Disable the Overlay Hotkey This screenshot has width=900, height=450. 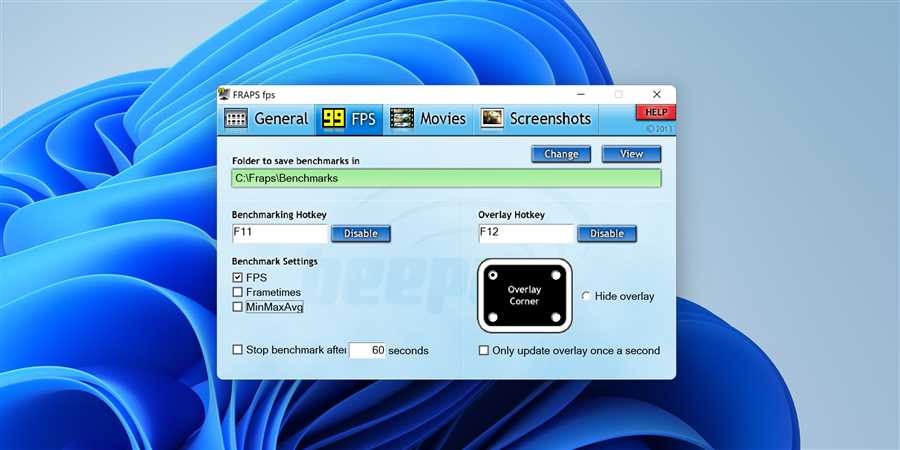pos(607,234)
